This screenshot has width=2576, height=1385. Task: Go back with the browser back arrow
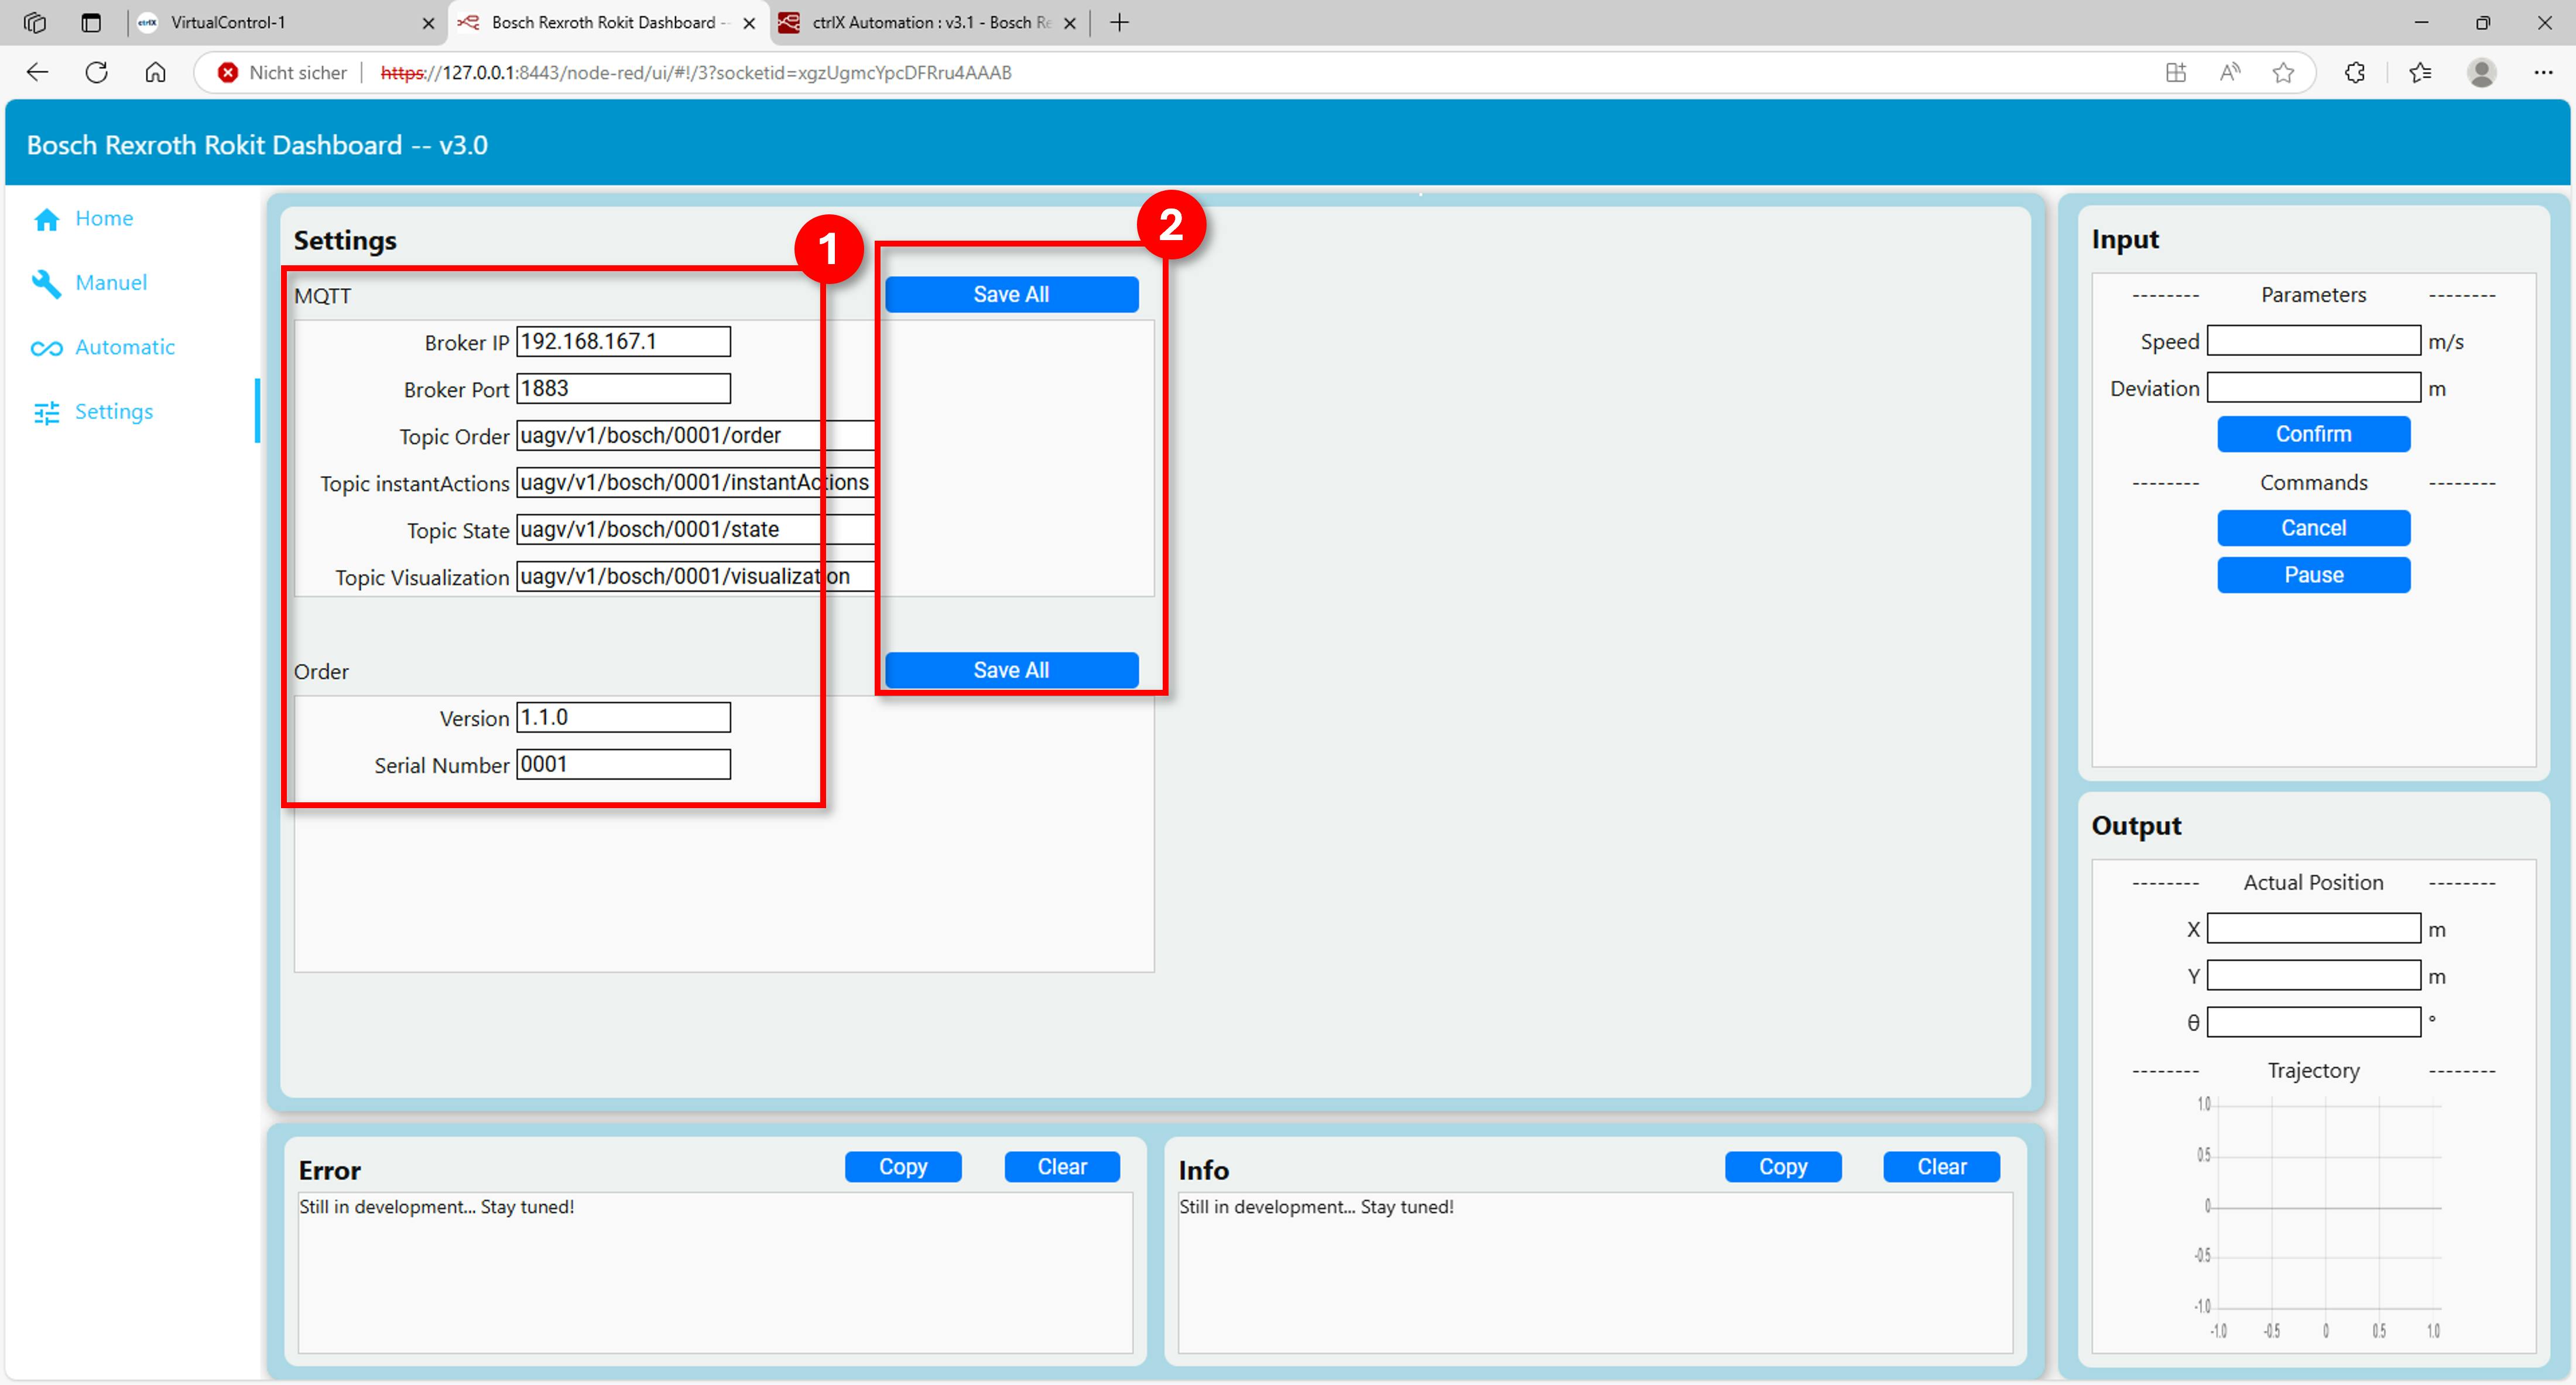[37, 72]
